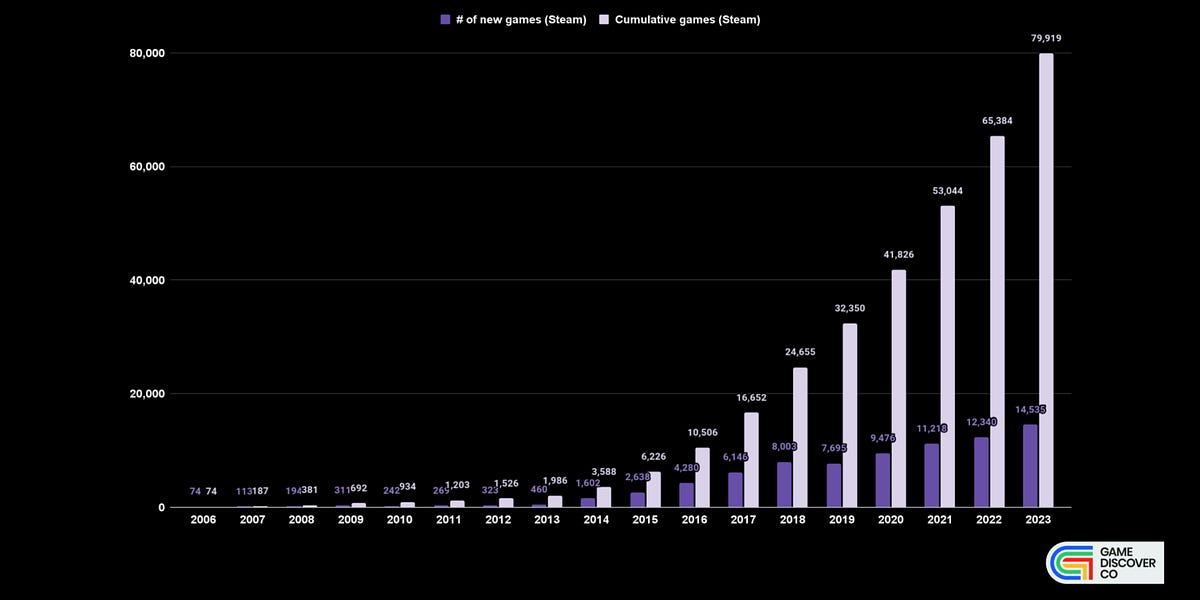Click the 381 data label
Image resolution: width=1200 pixels, height=600 pixels.
point(309,490)
